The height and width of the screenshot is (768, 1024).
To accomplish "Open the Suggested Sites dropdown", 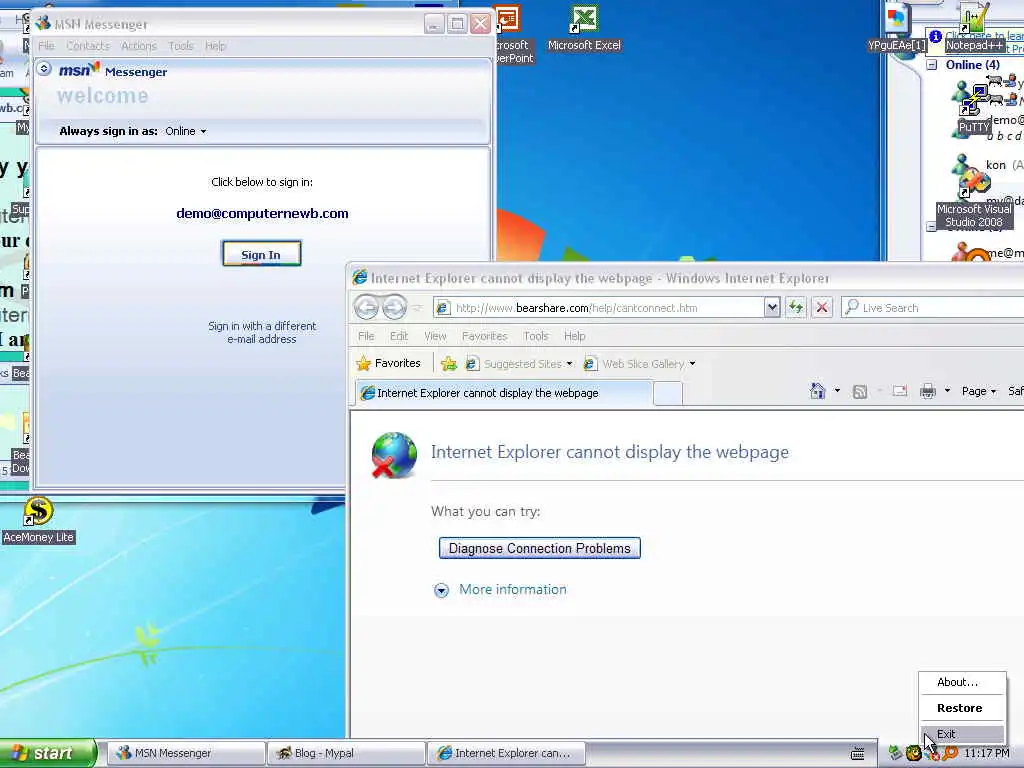I will [569, 364].
